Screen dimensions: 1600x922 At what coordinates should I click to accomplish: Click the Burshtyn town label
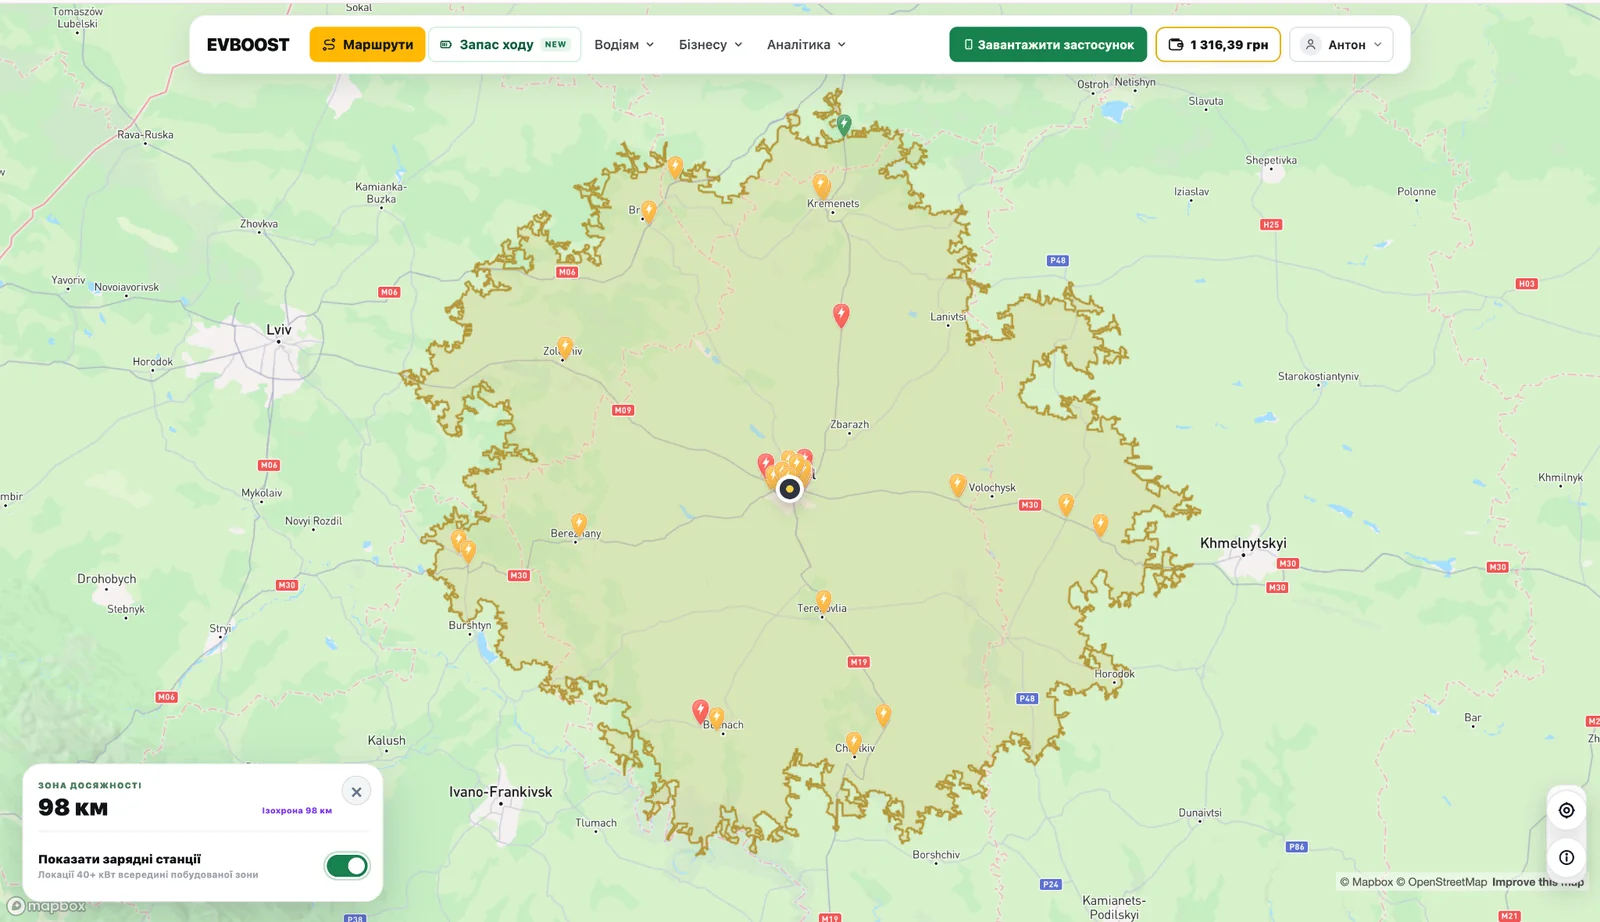(x=470, y=626)
